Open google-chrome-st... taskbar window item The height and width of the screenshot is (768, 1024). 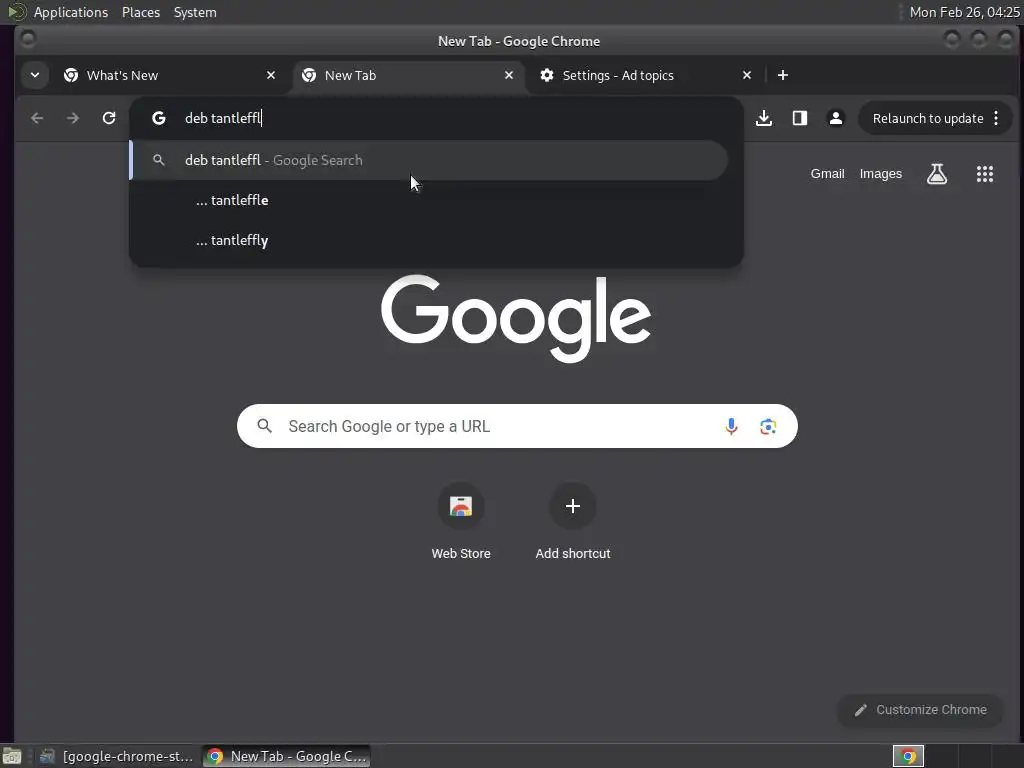116,756
